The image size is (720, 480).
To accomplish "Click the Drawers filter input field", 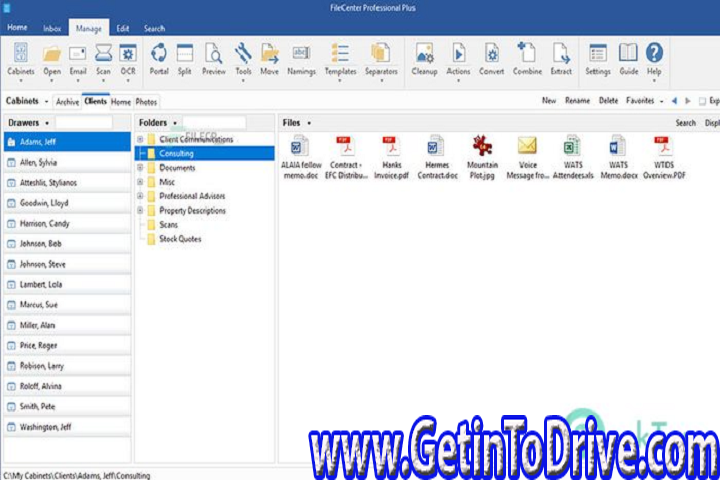I will 84,123.
